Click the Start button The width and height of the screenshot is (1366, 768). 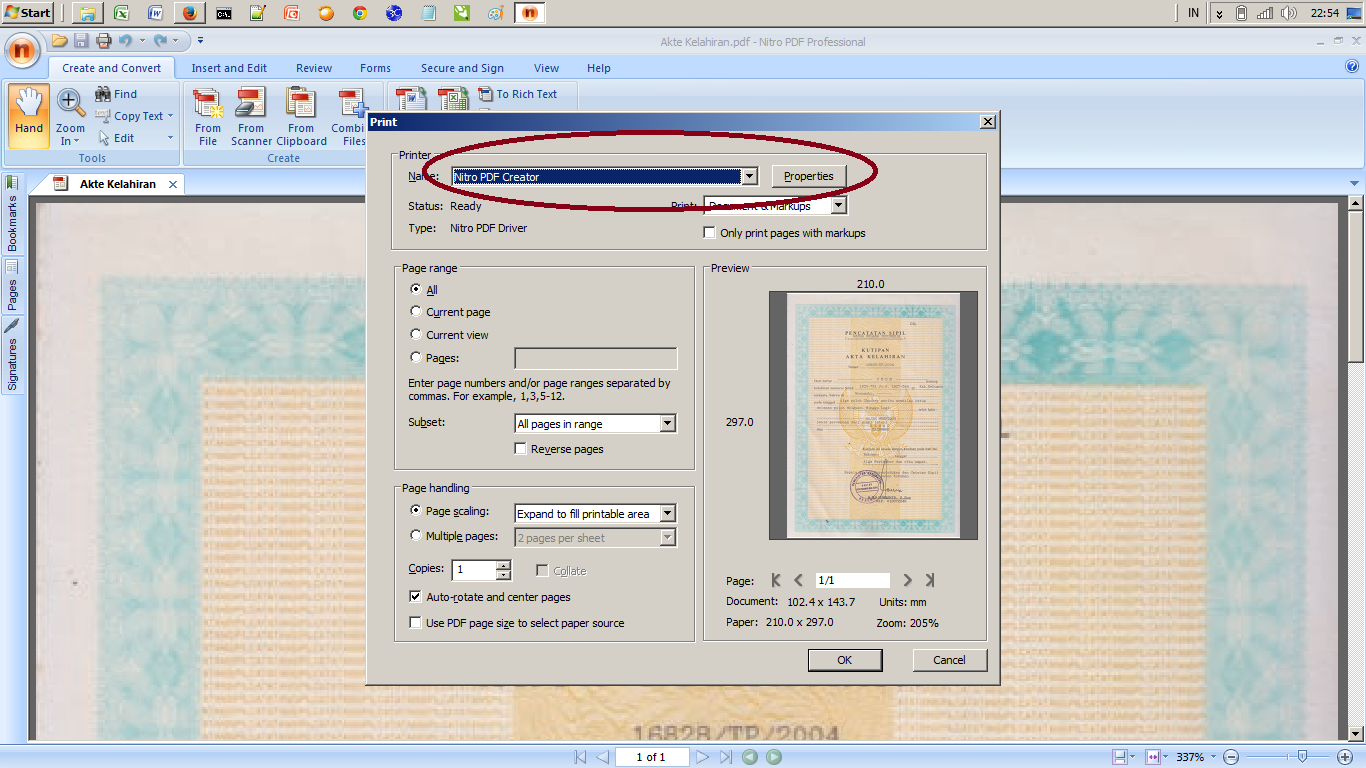pos(28,13)
